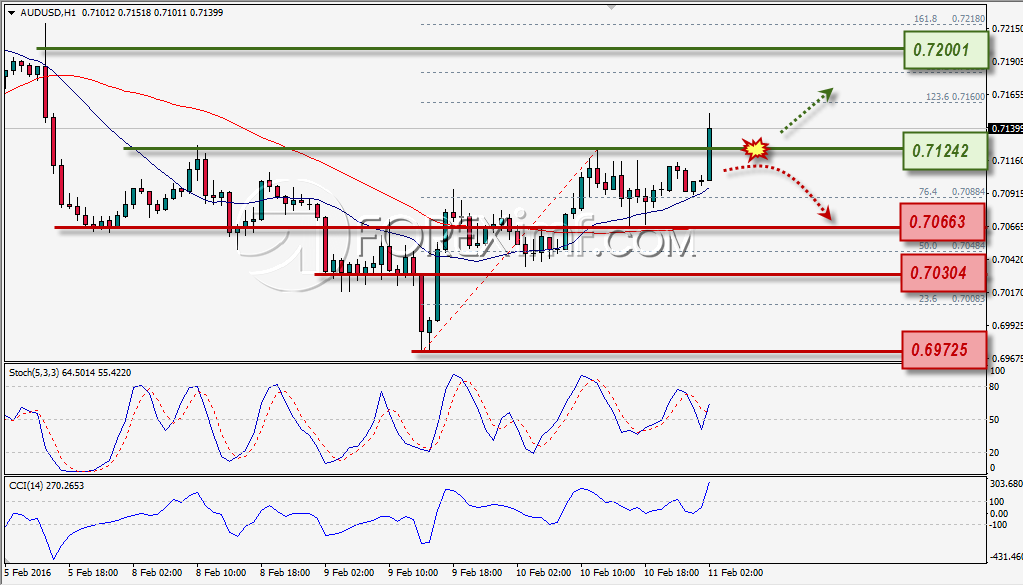This screenshot has width=1023, height=586.
Task: Click the 23.6 Fibonacci level label
Action: click(x=928, y=298)
